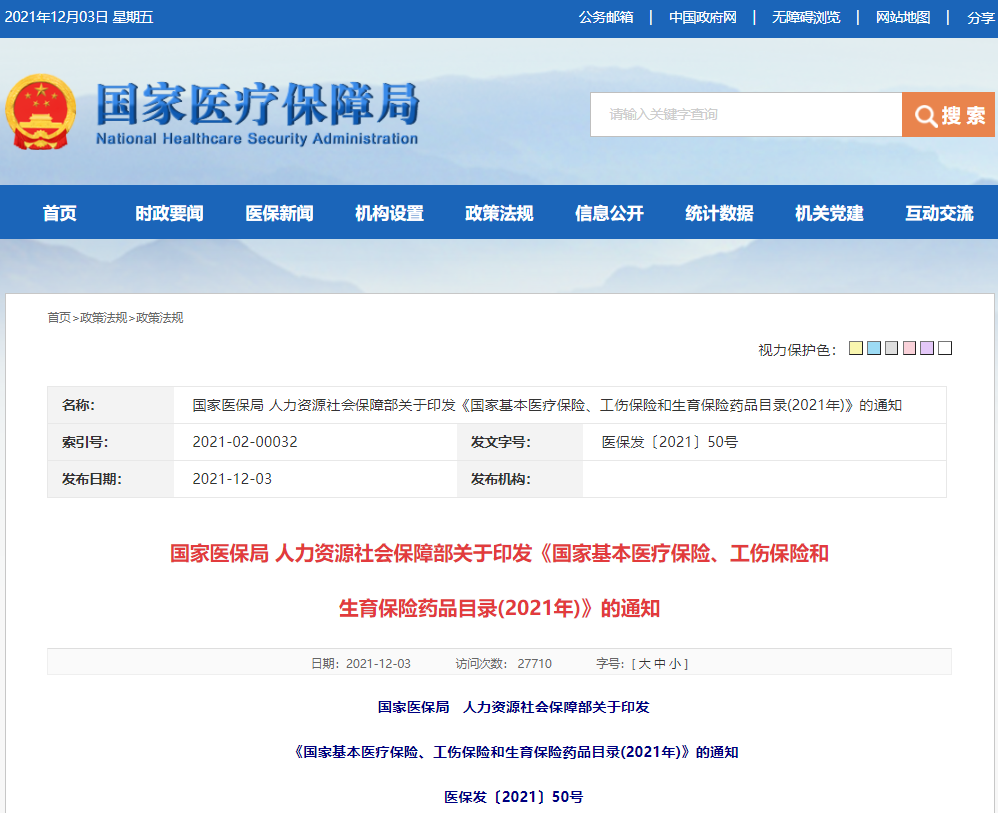This screenshot has height=813, width=998.
Task: Select white eye-protection color swatch
Action: pos(945,348)
